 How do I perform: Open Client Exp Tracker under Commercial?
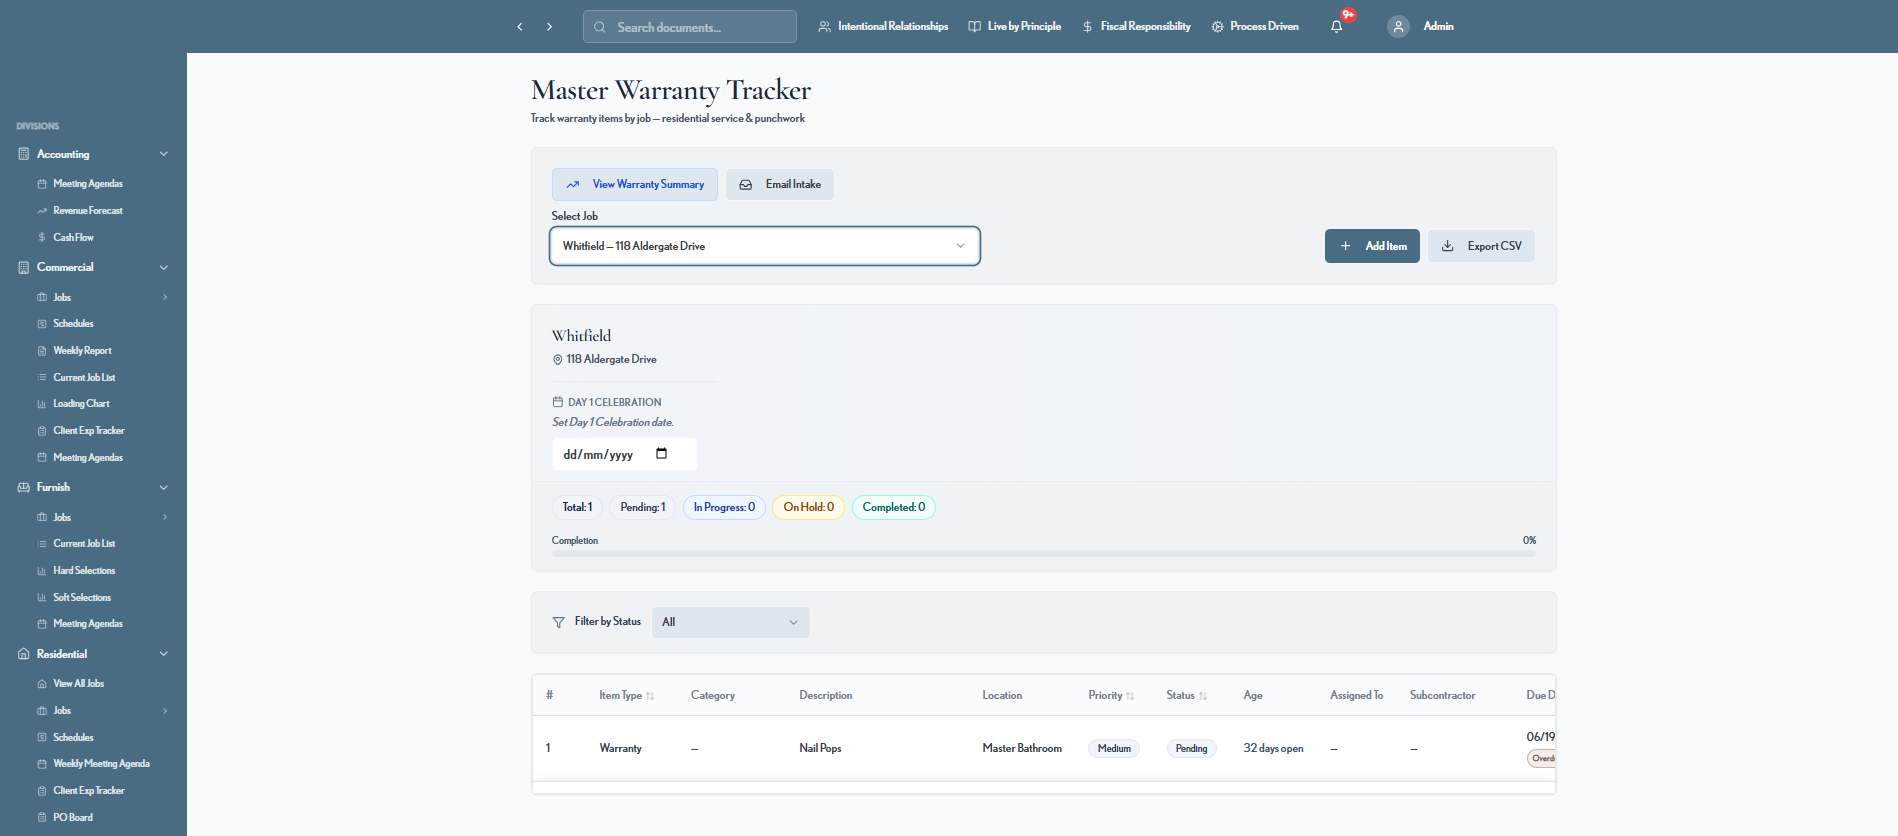[x=89, y=431]
